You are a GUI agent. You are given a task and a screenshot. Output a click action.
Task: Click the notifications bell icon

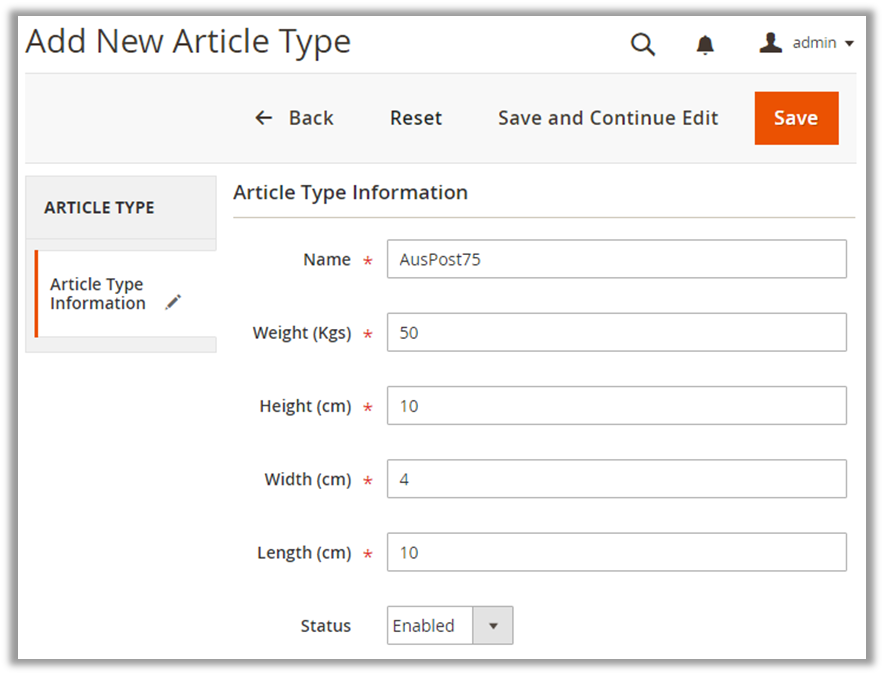click(x=705, y=44)
